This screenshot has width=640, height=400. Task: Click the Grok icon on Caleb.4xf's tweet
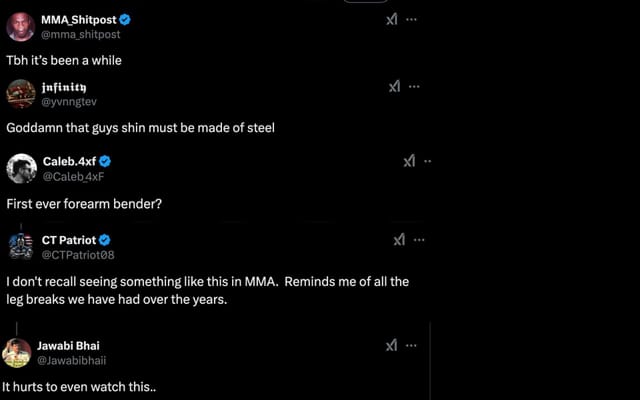pyautogui.click(x=409, y=161)
